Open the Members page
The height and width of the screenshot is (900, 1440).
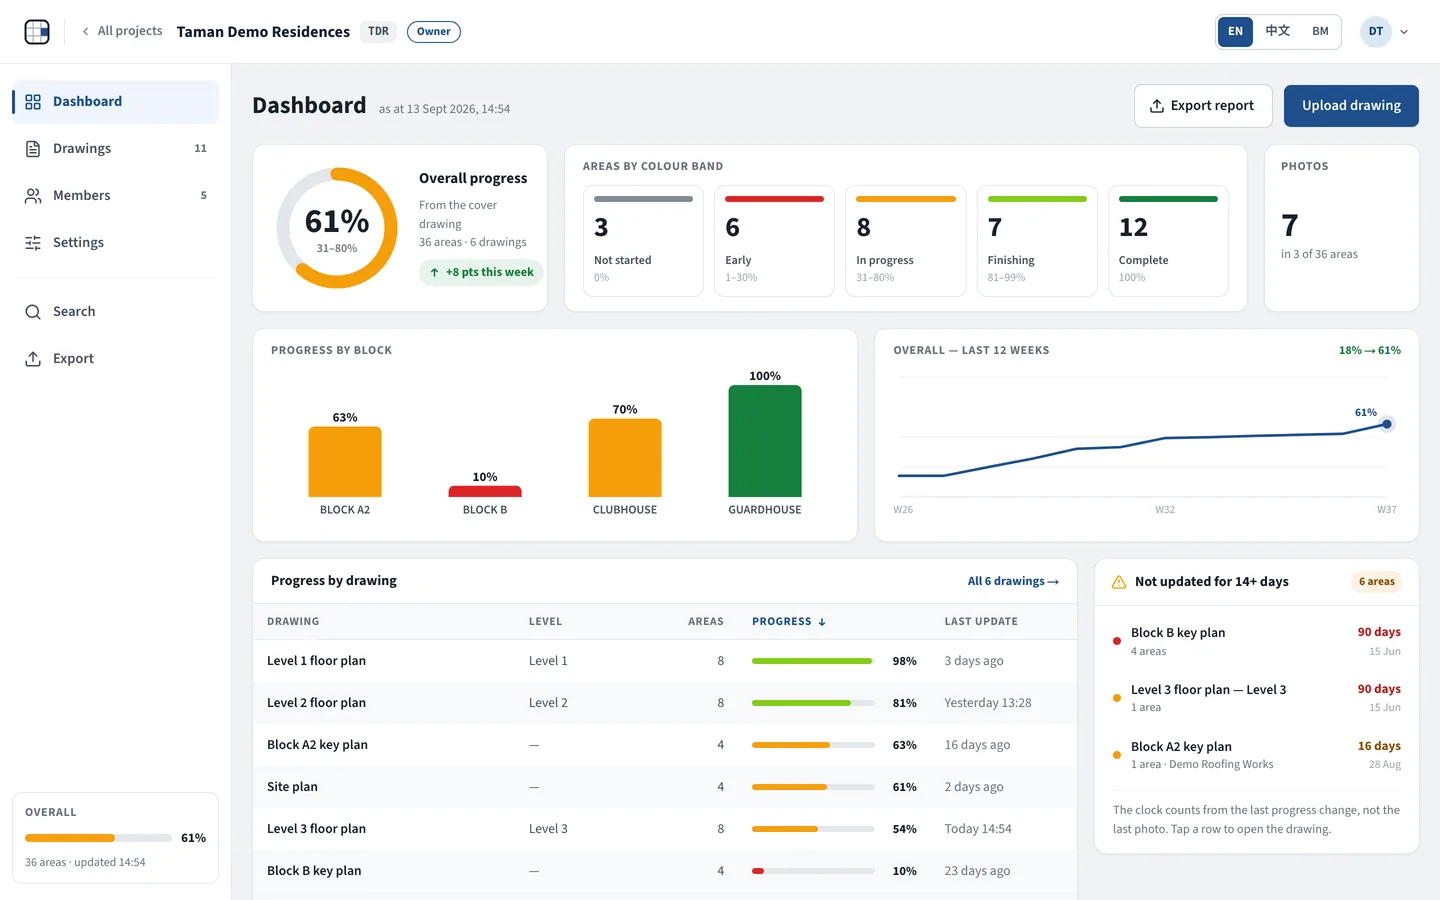116,196
